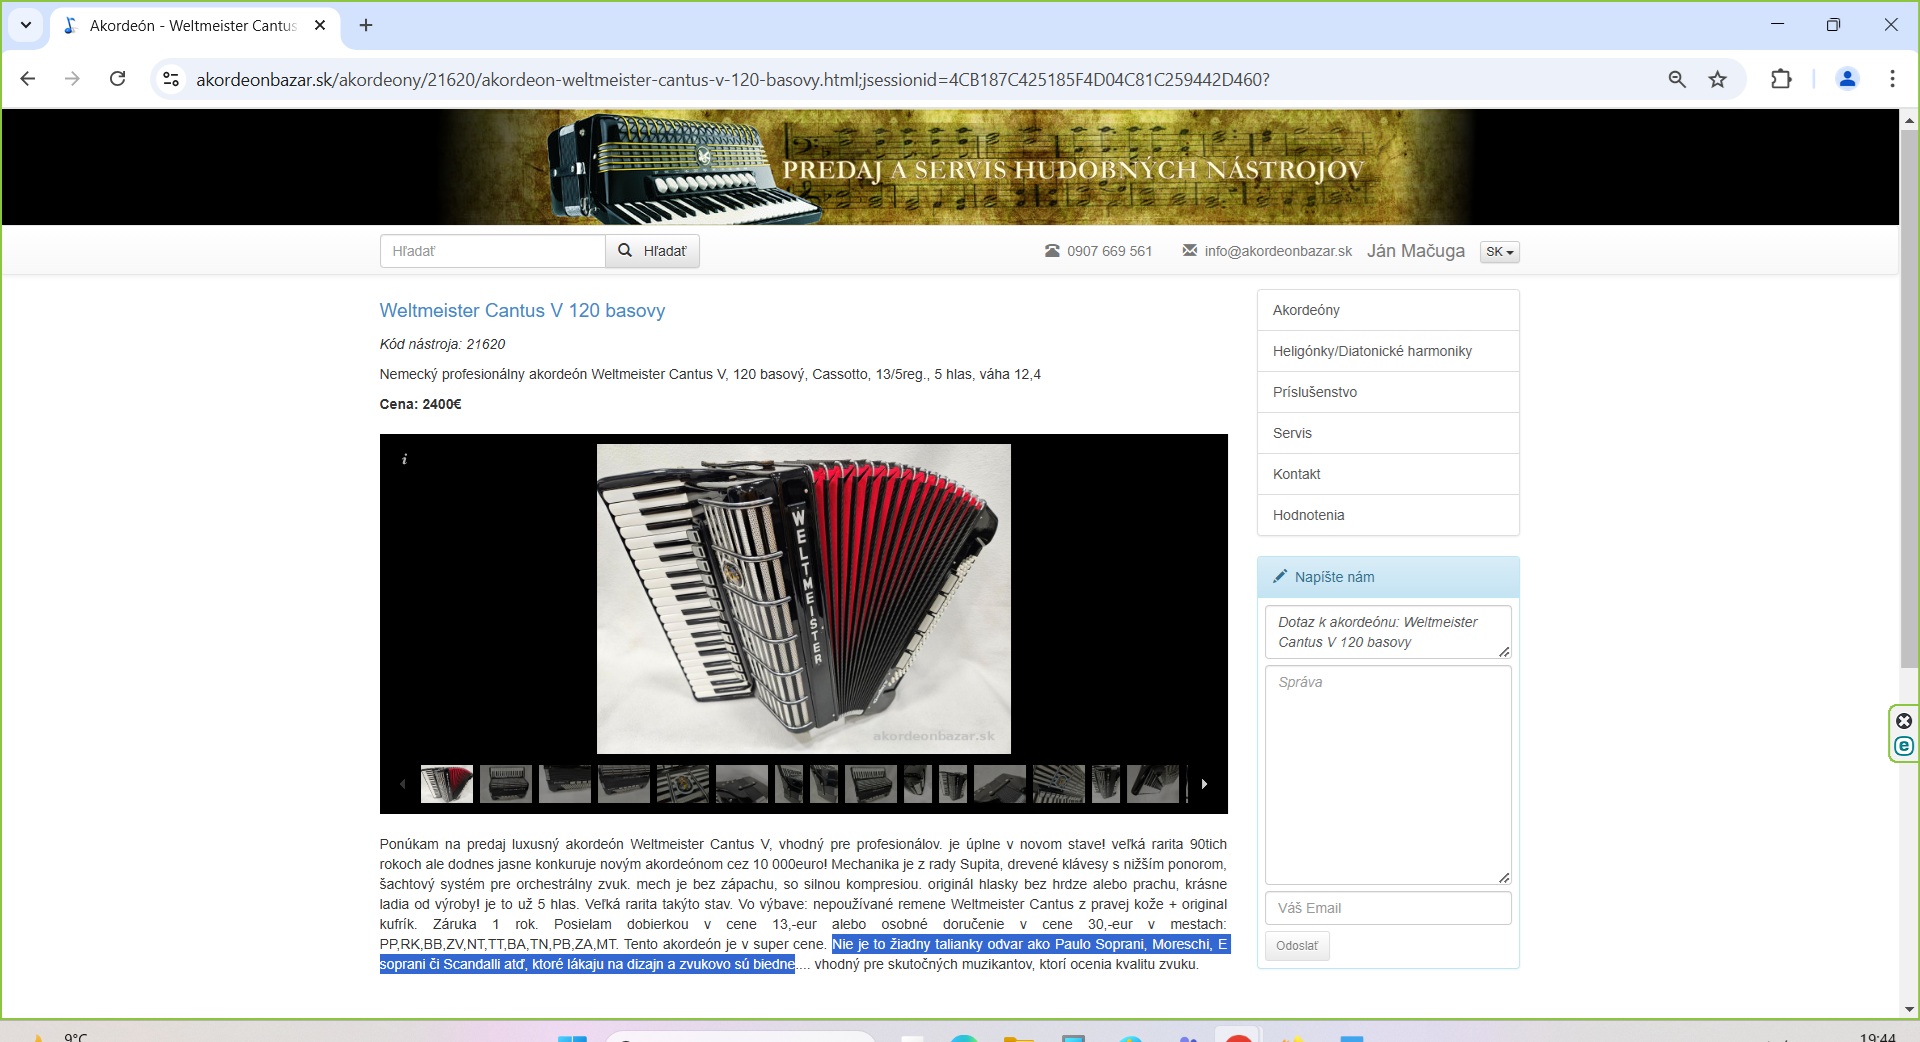Click the browser forward arrow
Image resolution: width=1920 pixels, height=1042 pixels.
point(72,79)
